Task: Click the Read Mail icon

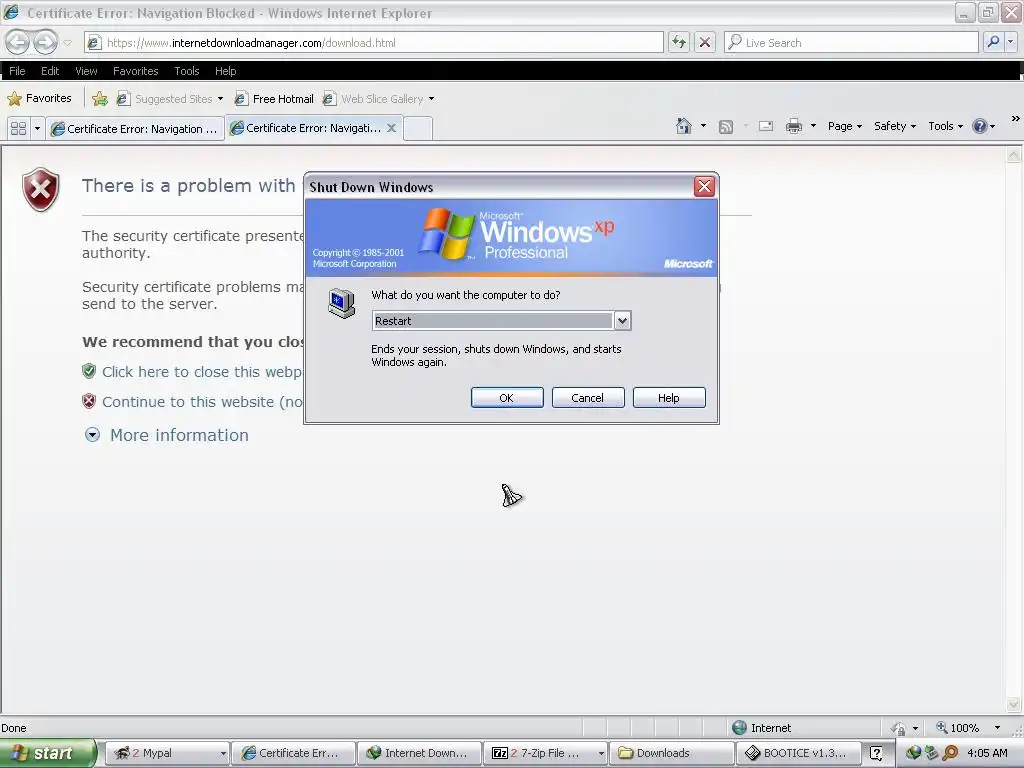Action: pos(766,126)
